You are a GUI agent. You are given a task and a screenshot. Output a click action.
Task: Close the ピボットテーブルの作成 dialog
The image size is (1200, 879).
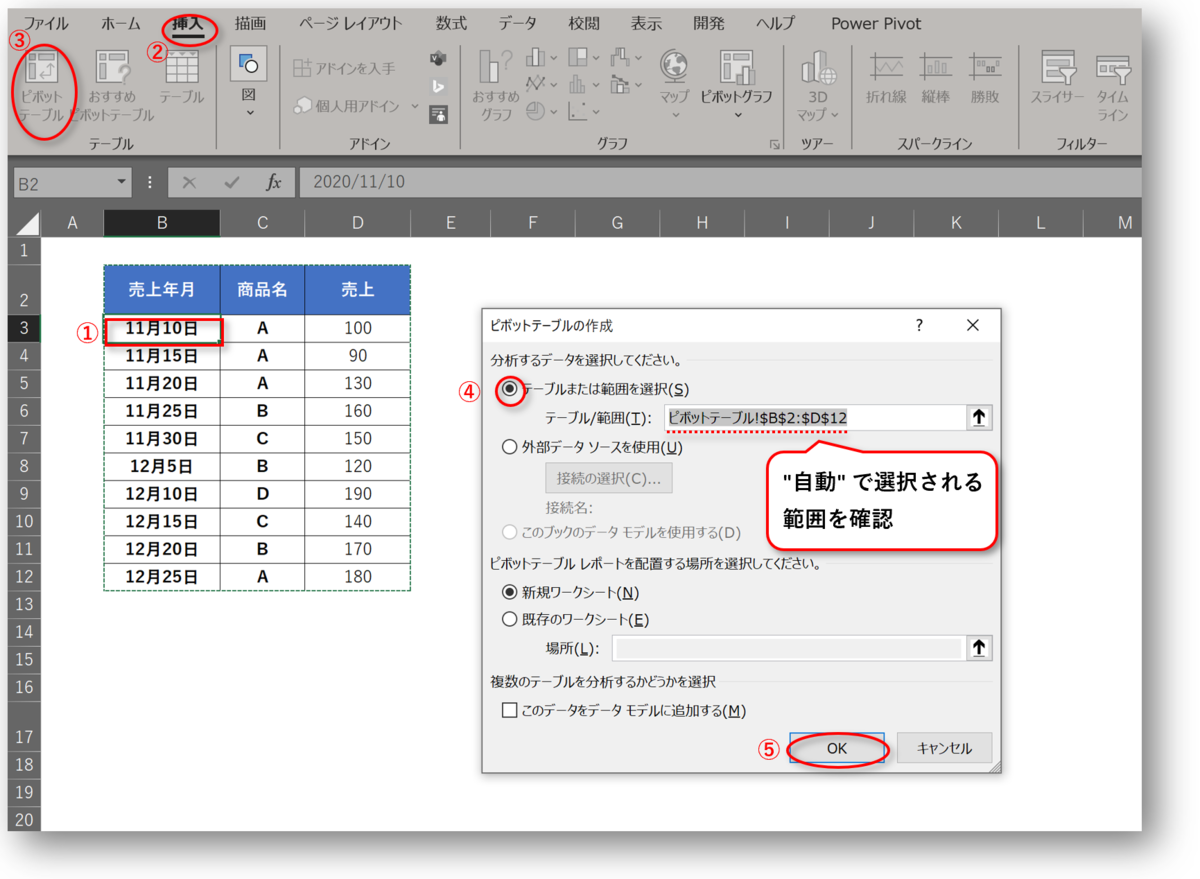pos(973,326)
